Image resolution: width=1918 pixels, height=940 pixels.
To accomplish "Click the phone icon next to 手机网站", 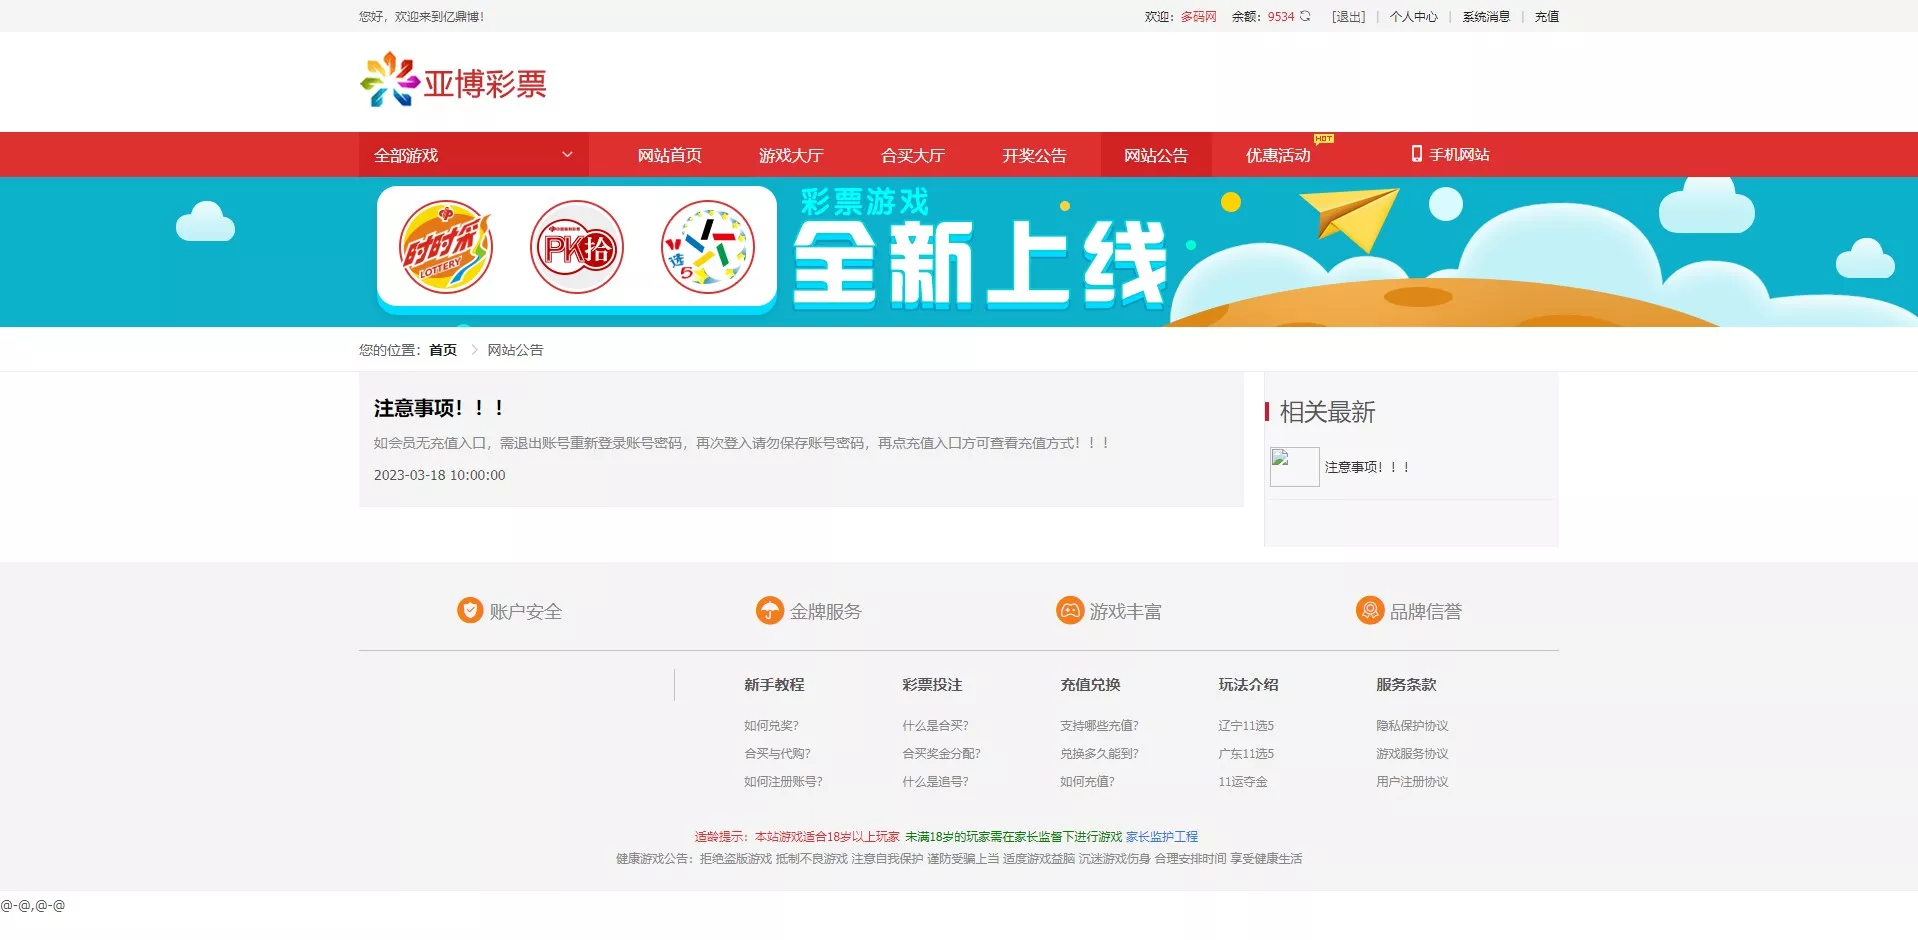I will pos(1416,154).
